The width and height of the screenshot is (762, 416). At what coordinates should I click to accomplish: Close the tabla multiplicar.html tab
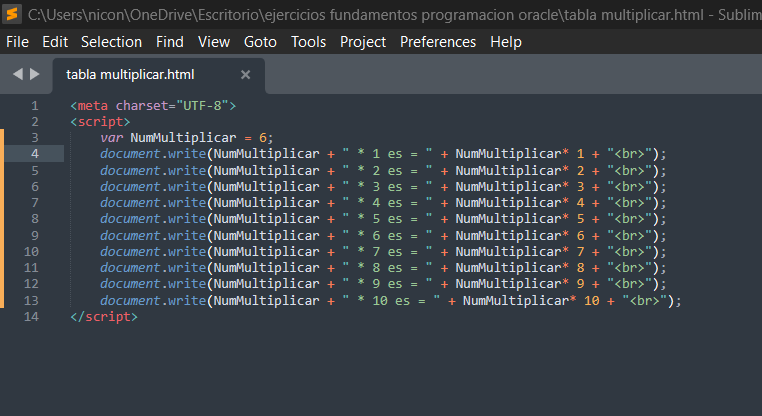(245, 74)
